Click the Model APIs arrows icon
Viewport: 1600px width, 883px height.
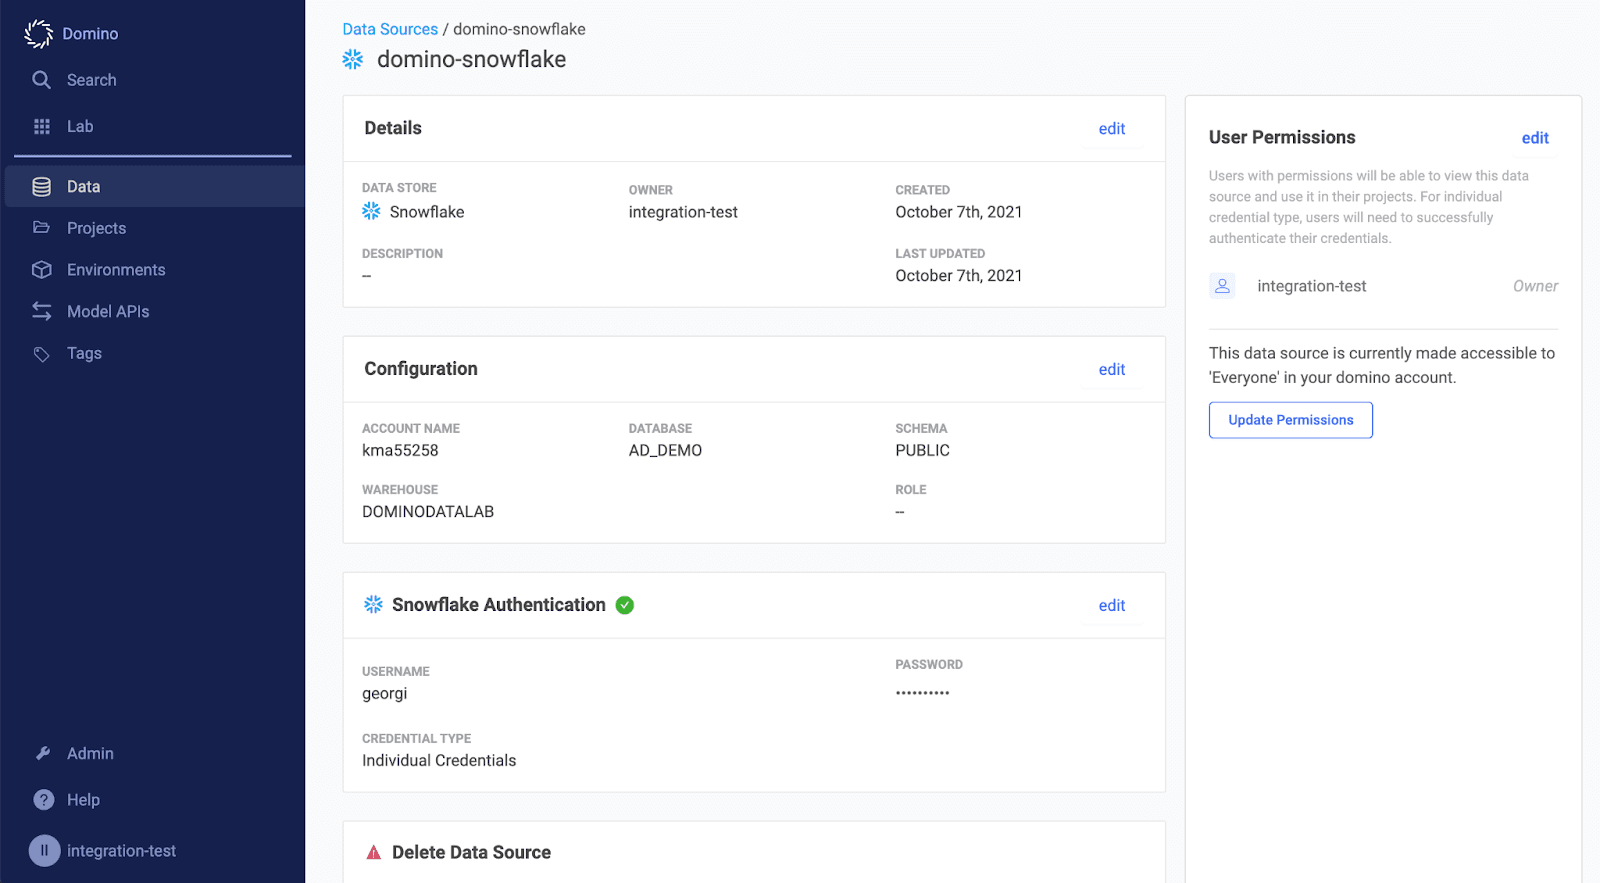(x=41, y=311)
